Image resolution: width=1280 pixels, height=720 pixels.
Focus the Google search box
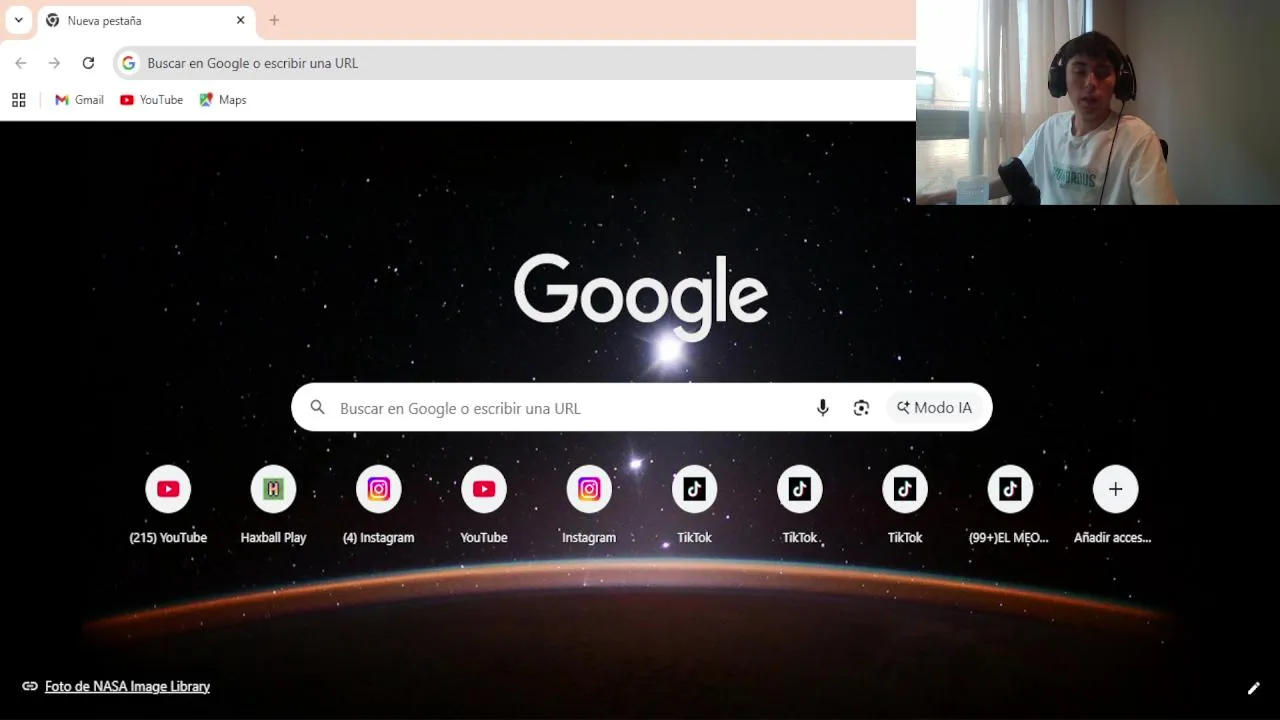point(641,407)
